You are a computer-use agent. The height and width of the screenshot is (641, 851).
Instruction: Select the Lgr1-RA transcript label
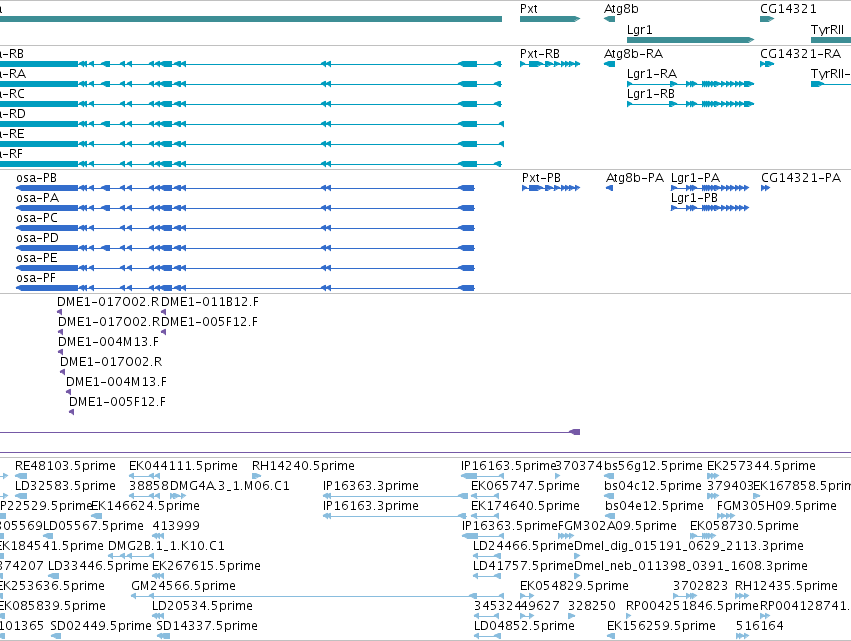click(x=652, y=74)
